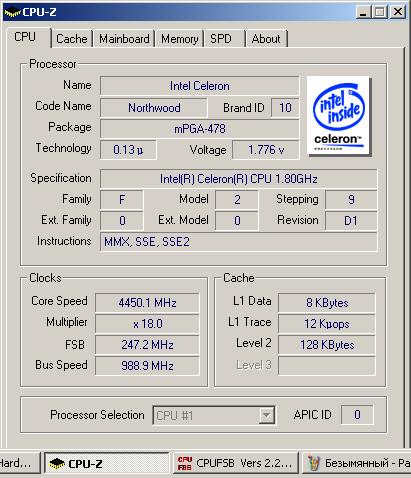
Task: Click the CPUFSB icon in the taskbar
Action: [185, 463]
